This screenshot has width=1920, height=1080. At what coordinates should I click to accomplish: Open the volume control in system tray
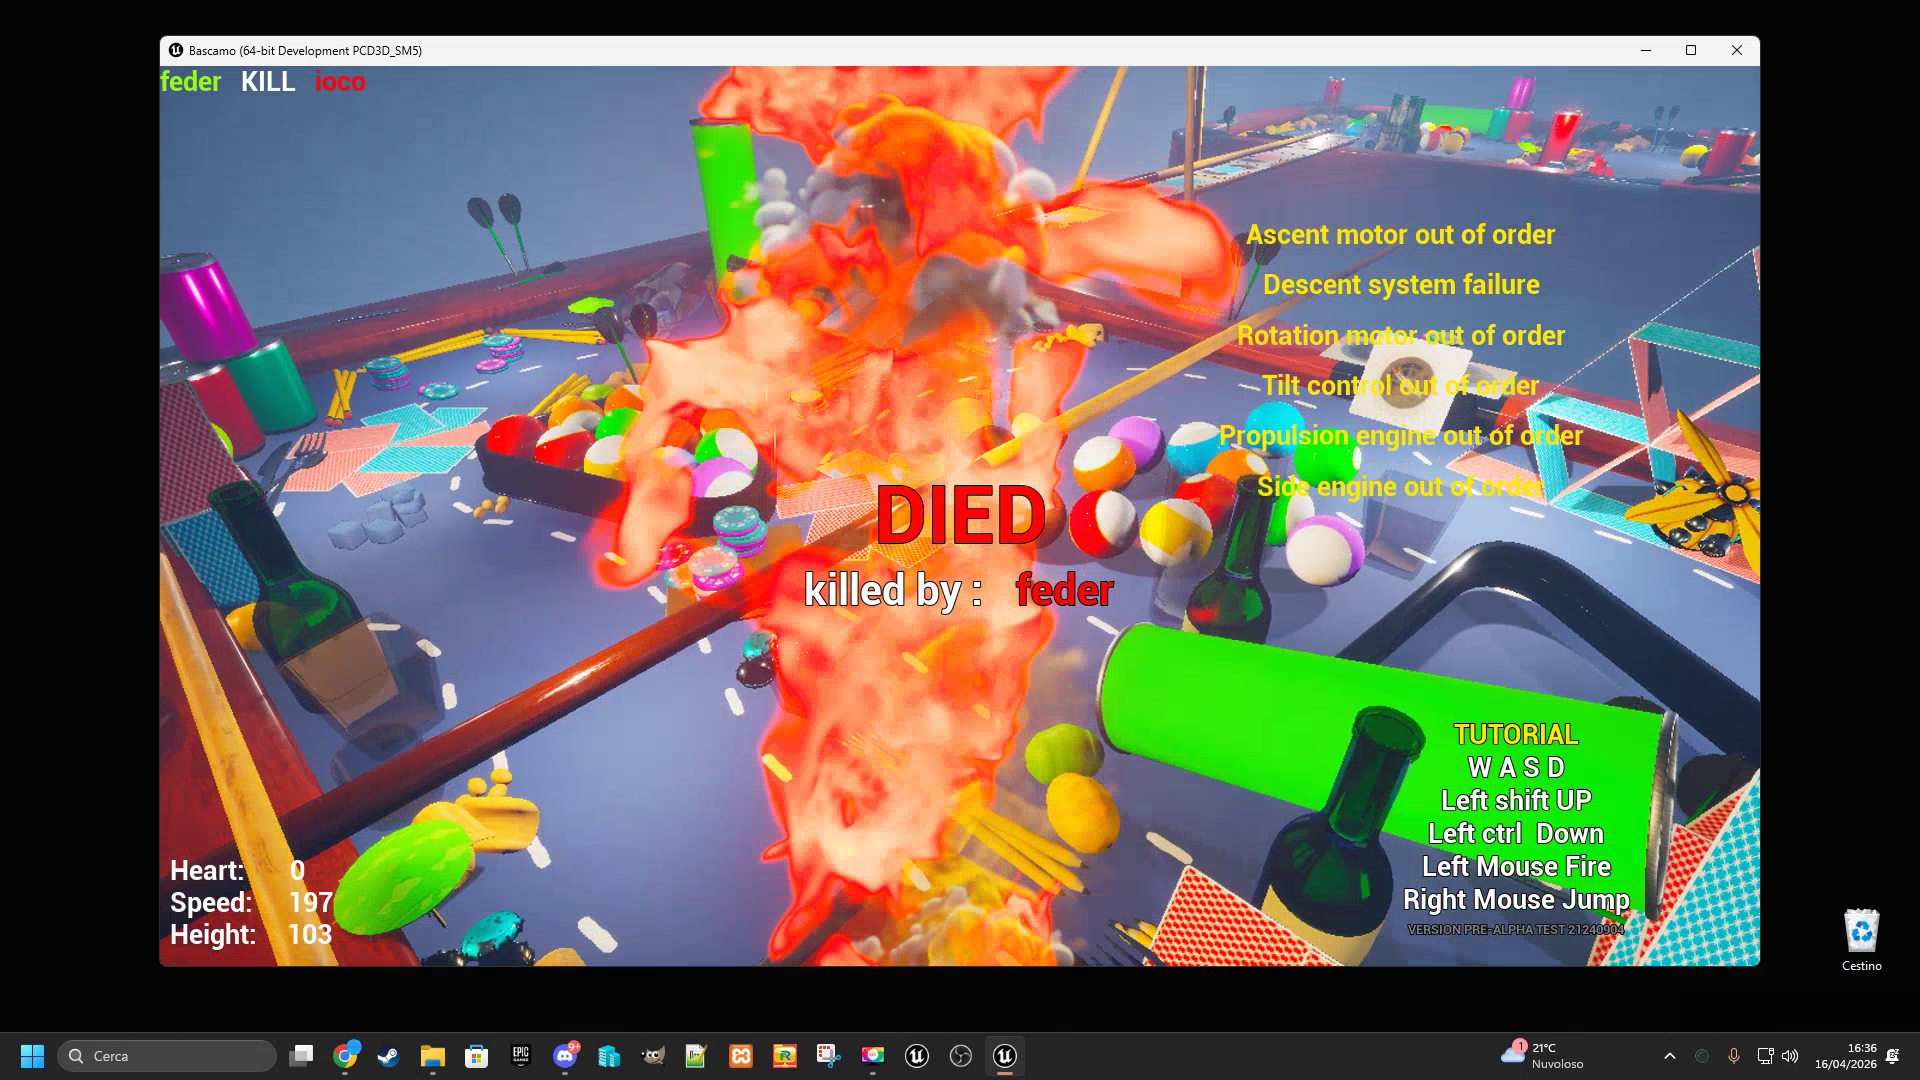pyautogui.click(x=1790, y=1056)
